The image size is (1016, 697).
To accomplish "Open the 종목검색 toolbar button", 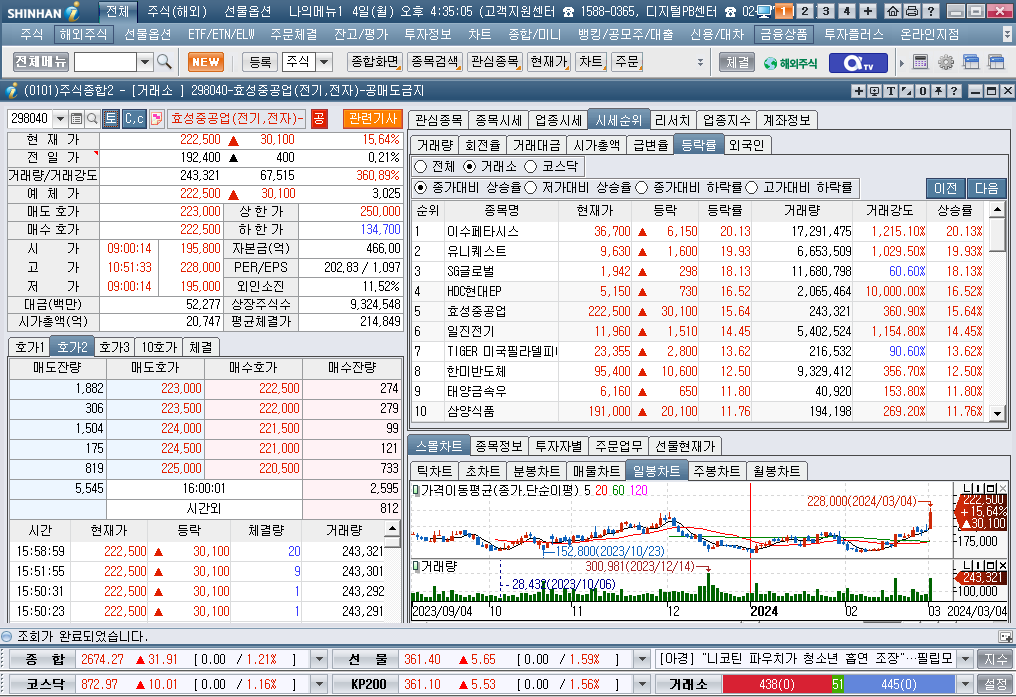I will pos(435,62).
